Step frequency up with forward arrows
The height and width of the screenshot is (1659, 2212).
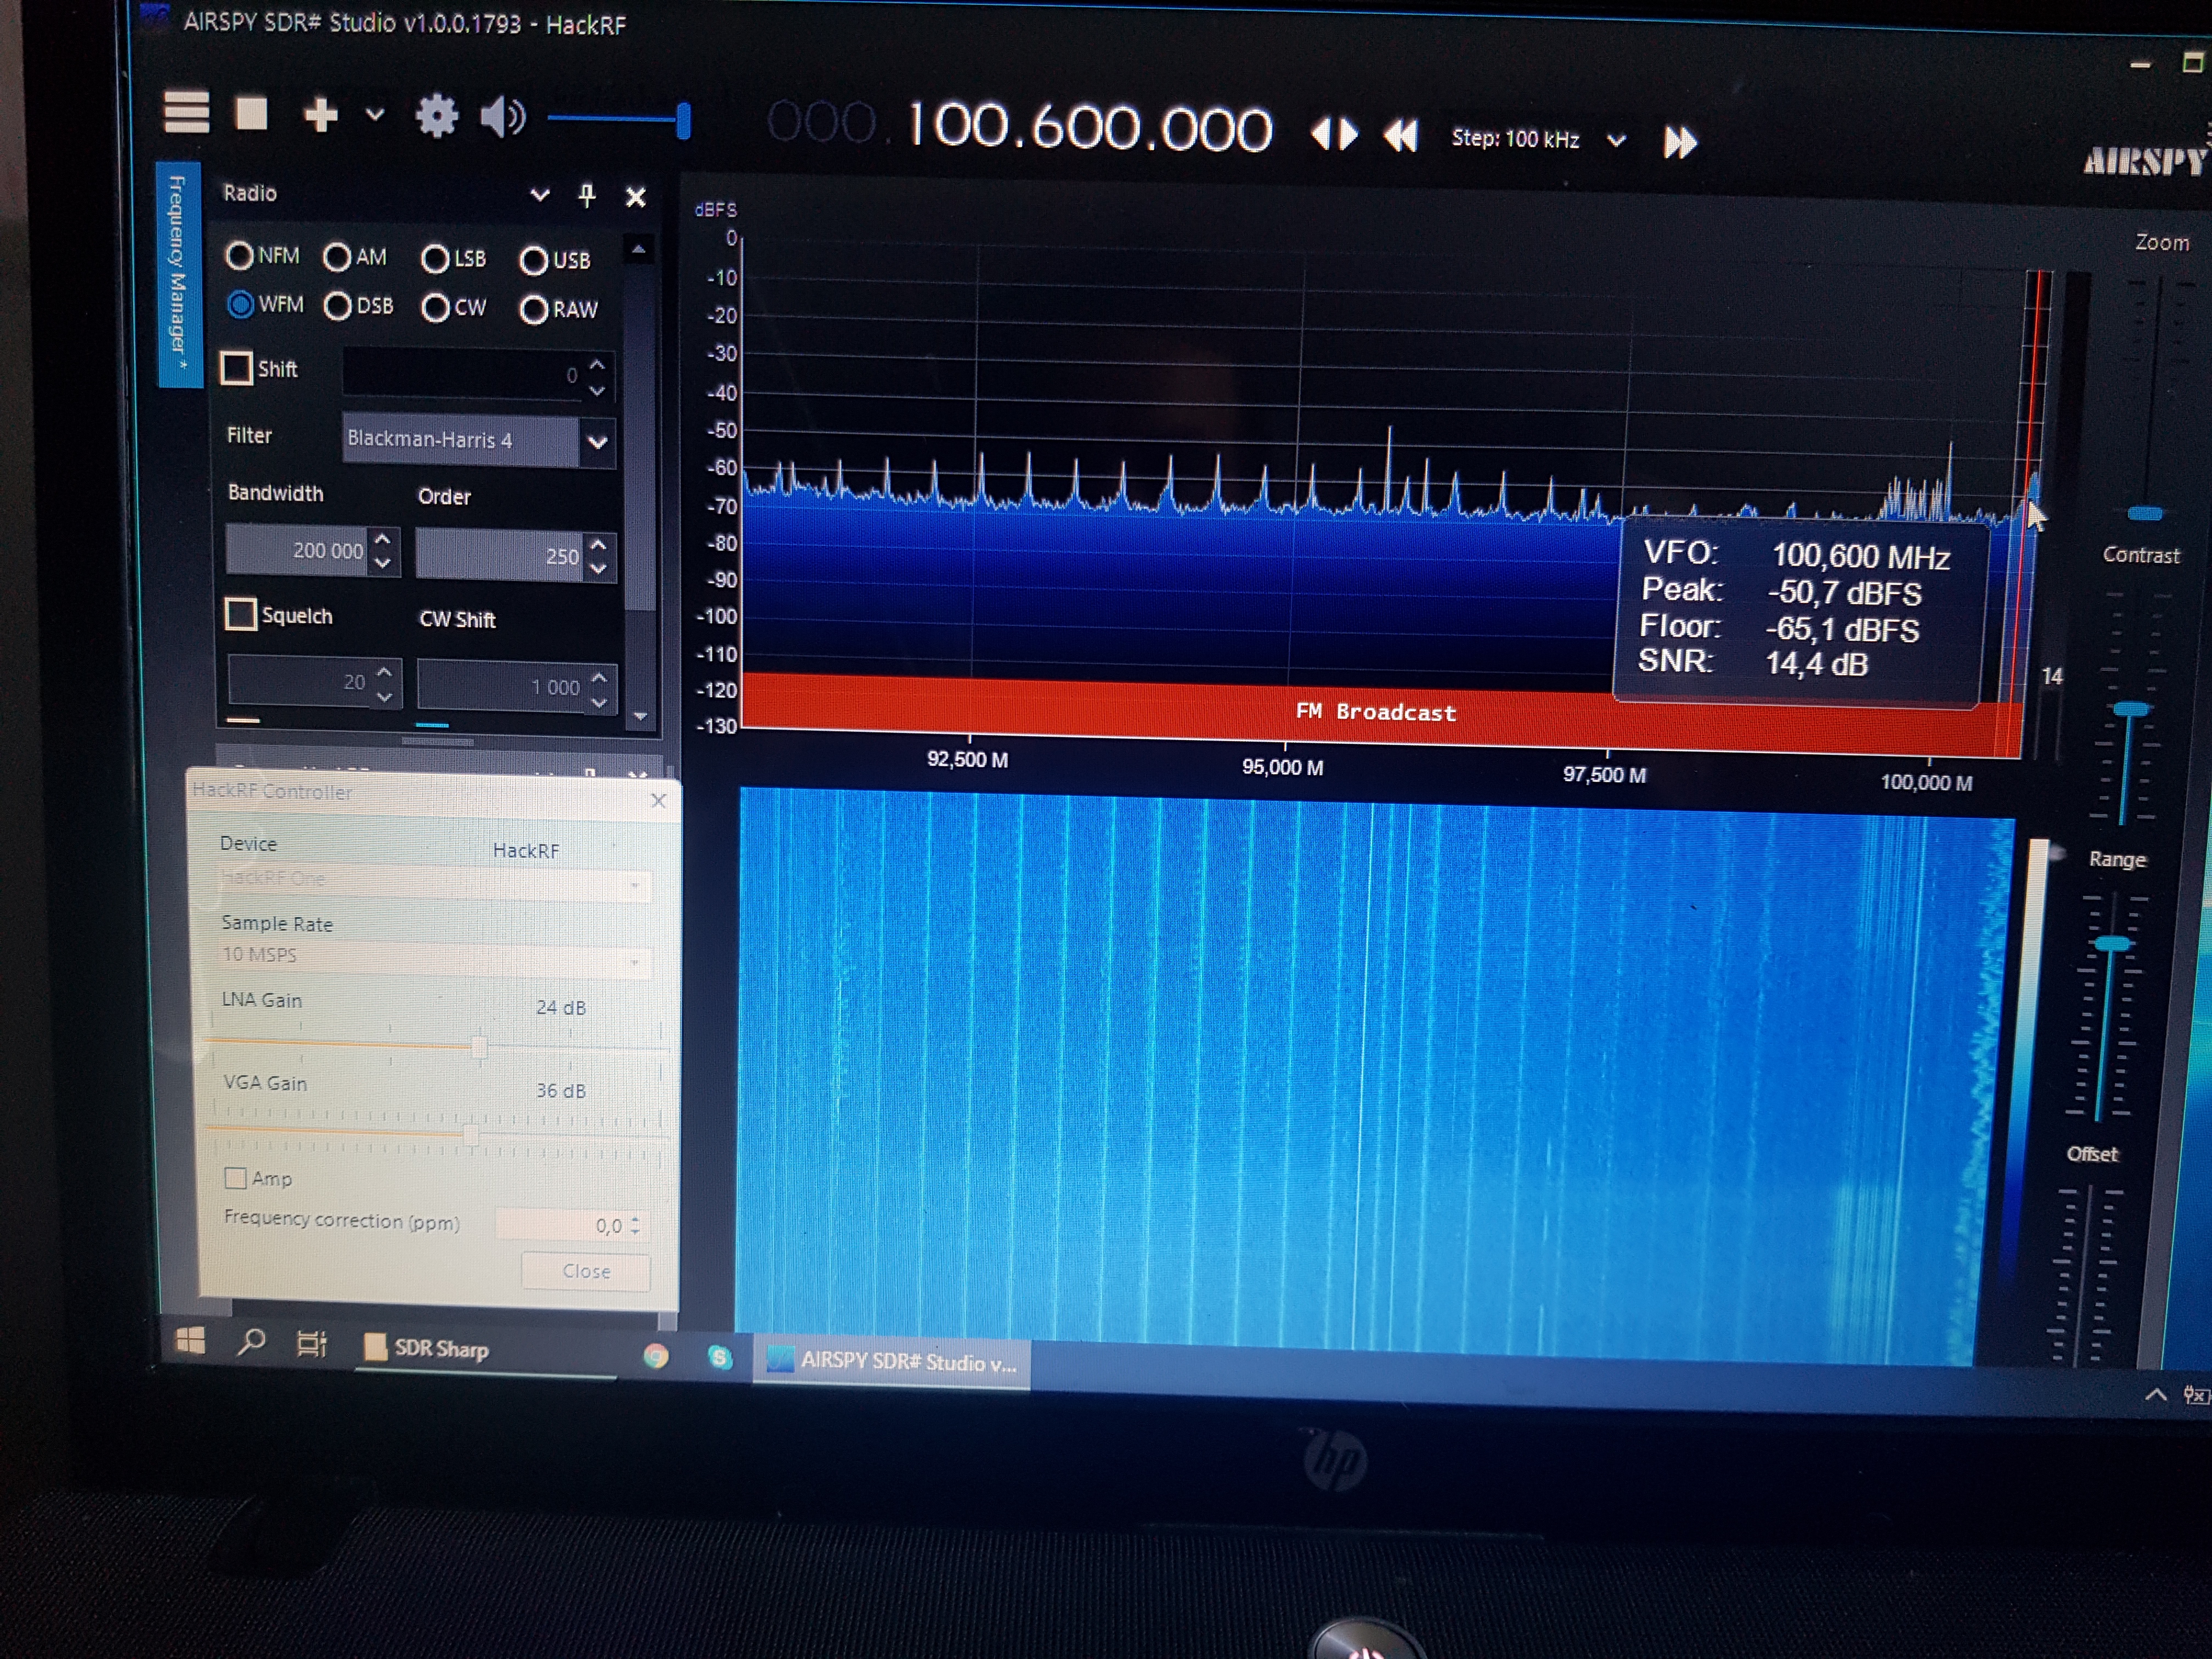coord(1680,142)
